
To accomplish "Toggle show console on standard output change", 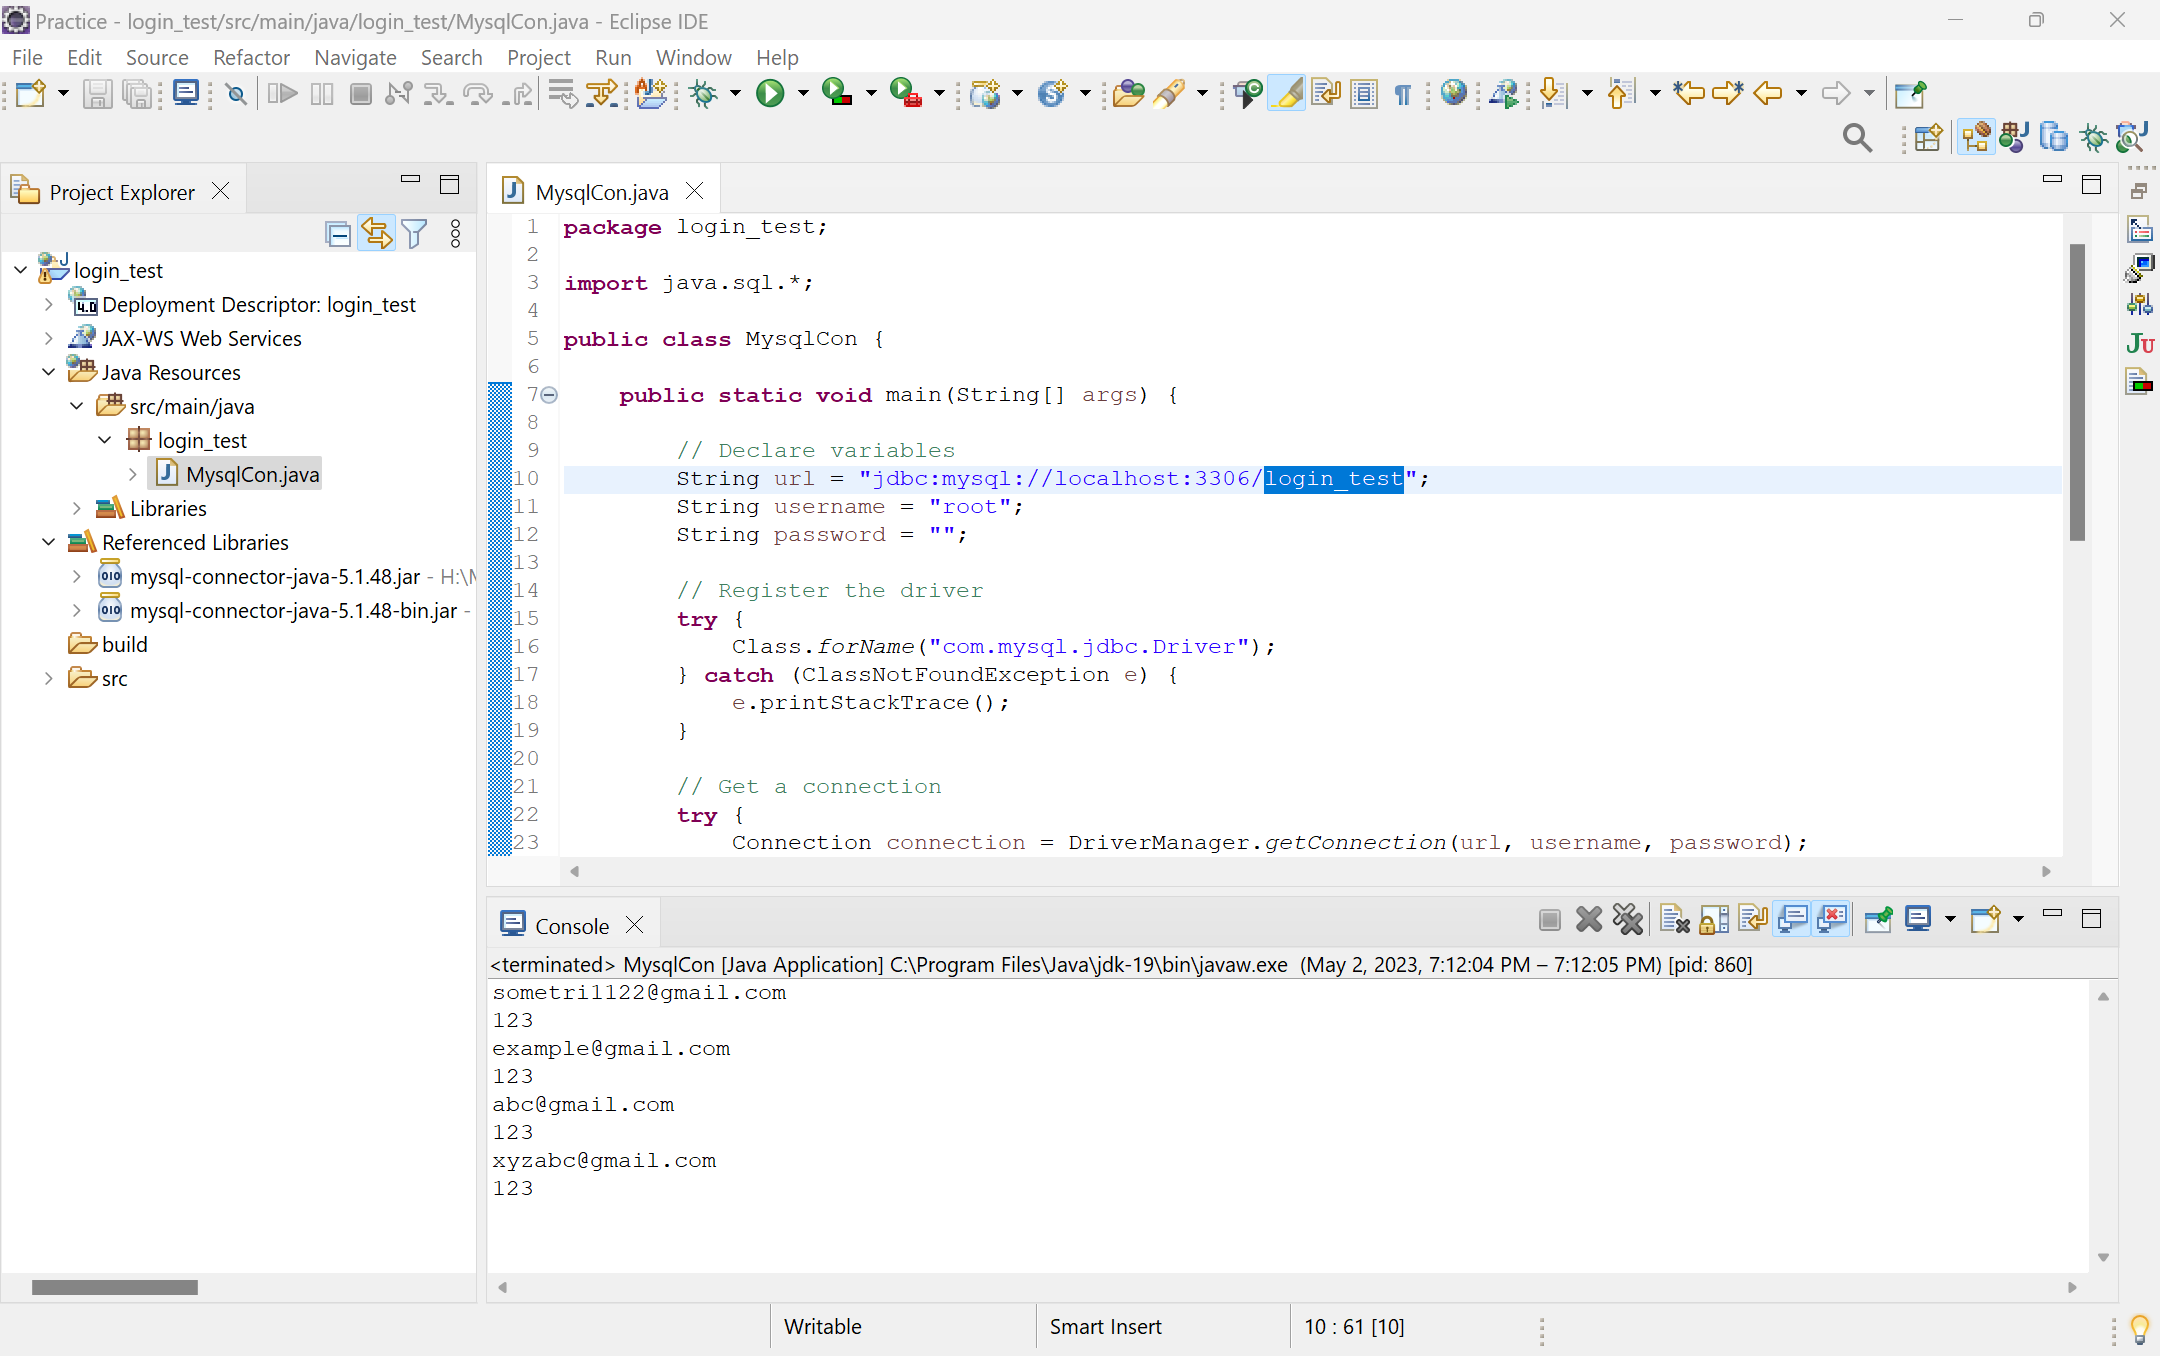I will [x=1793, y=919].
